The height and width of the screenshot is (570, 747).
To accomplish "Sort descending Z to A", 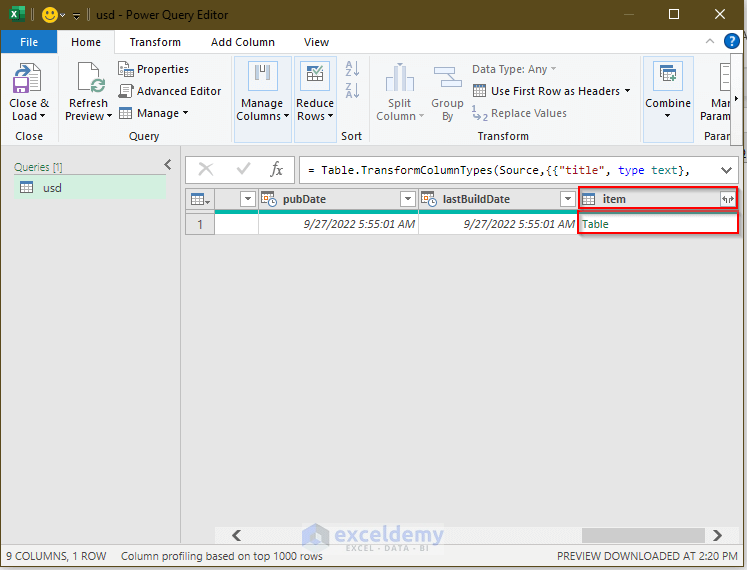I will click(x=352, y=90).
